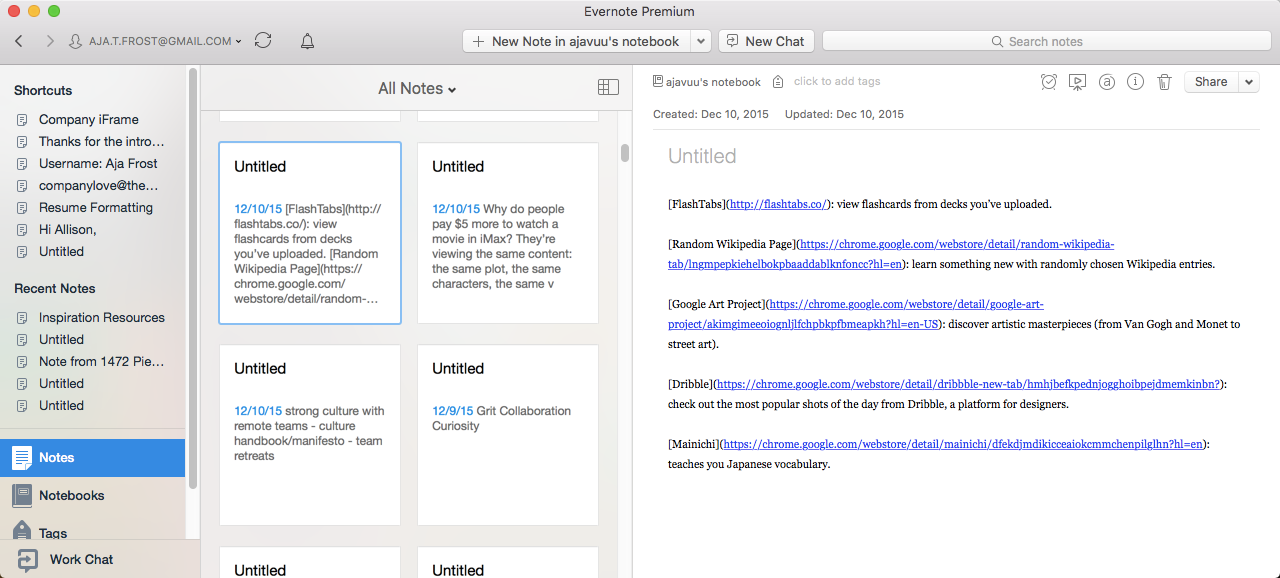Click the sidebar vertical scrollbar
Screen dimensions: 1280x578
[x=192, y=280]
